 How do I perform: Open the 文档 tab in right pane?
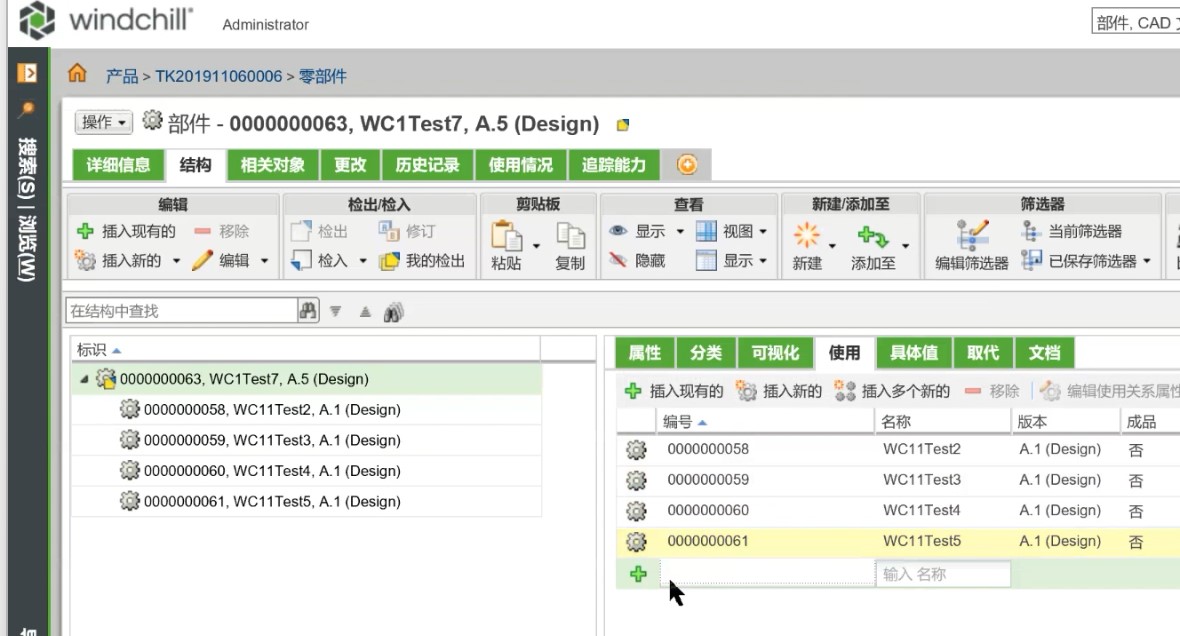1045,352
